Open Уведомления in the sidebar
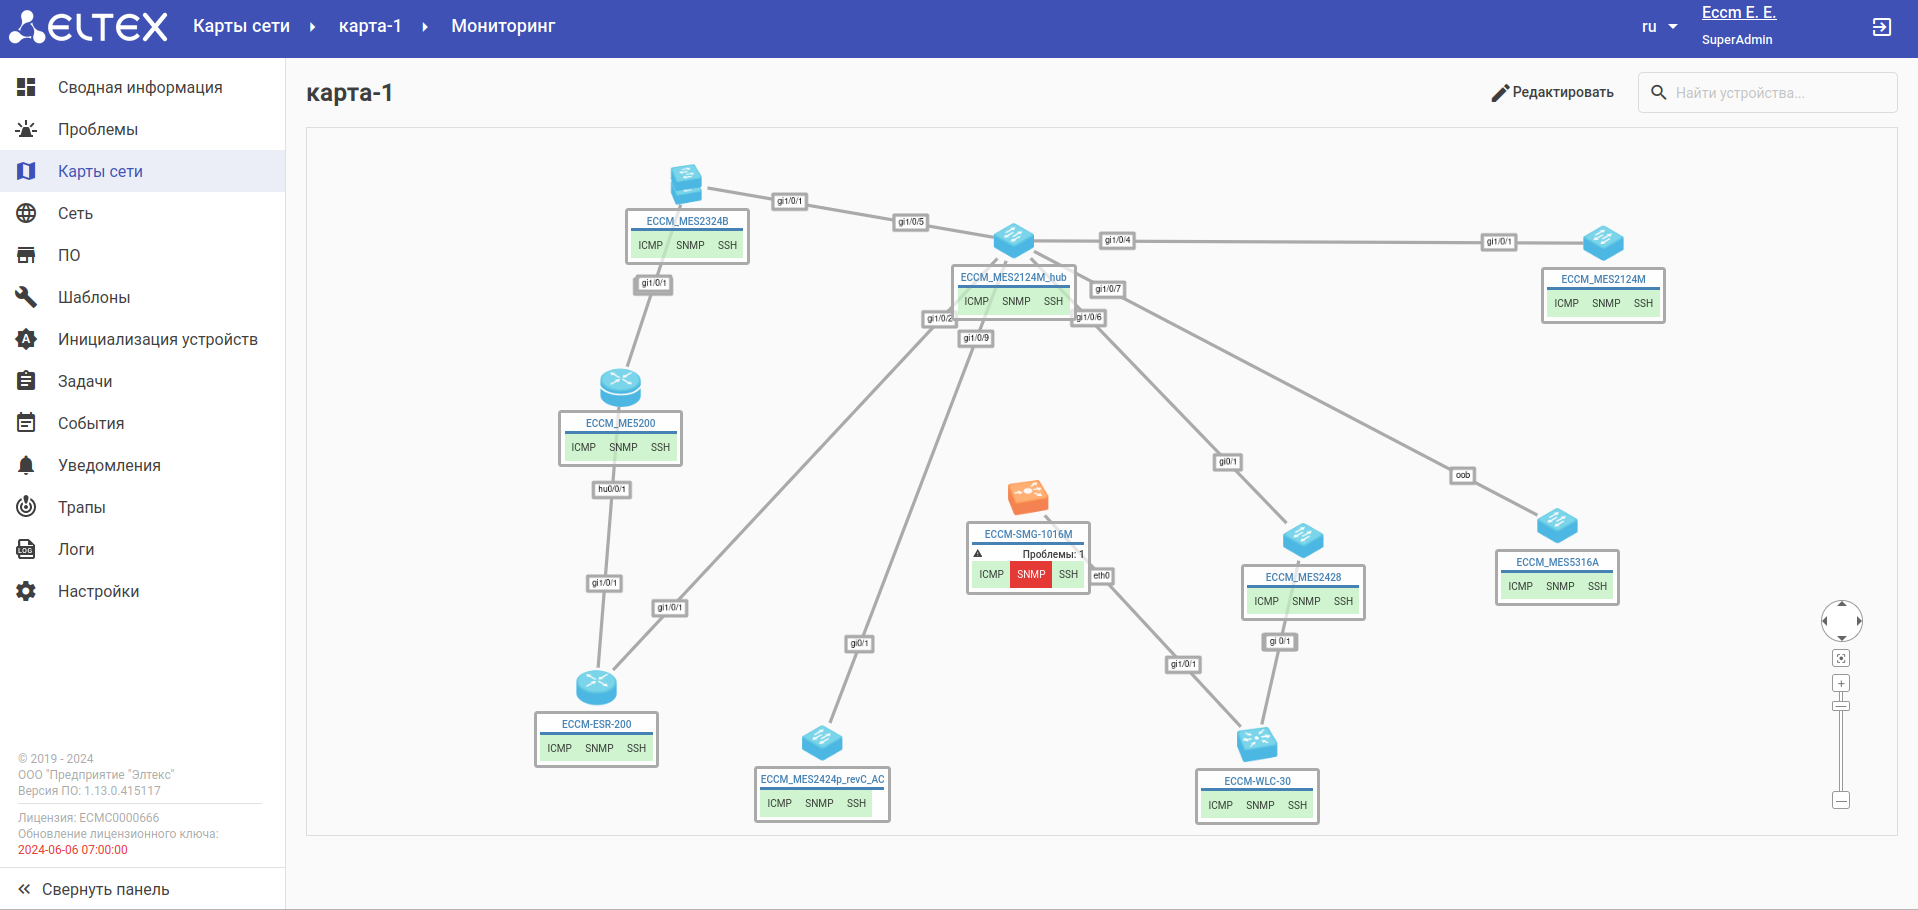Viewport: 1918px width, 910px height. click(x=142, y=465)
